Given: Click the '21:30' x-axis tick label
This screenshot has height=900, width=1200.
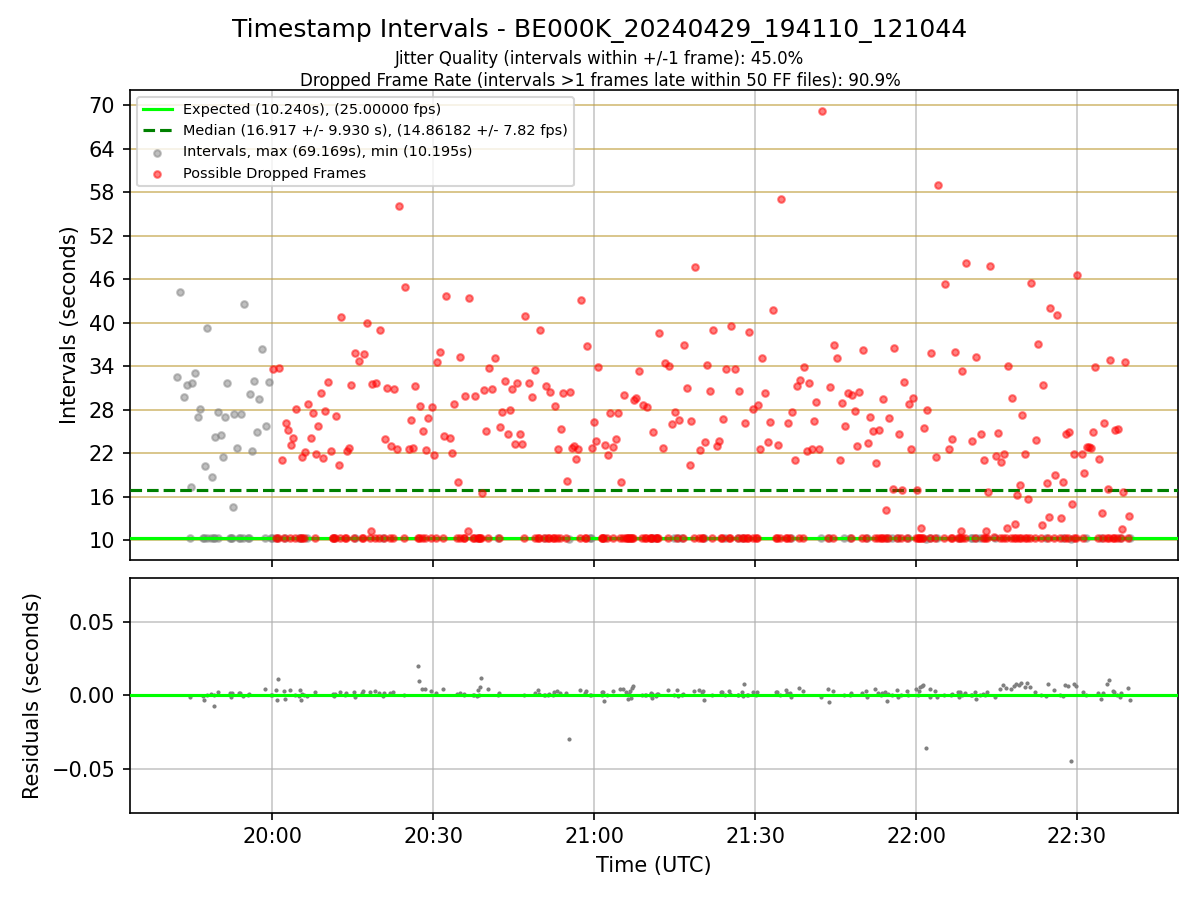Looking at the screenshot, I should coord(755,834).
